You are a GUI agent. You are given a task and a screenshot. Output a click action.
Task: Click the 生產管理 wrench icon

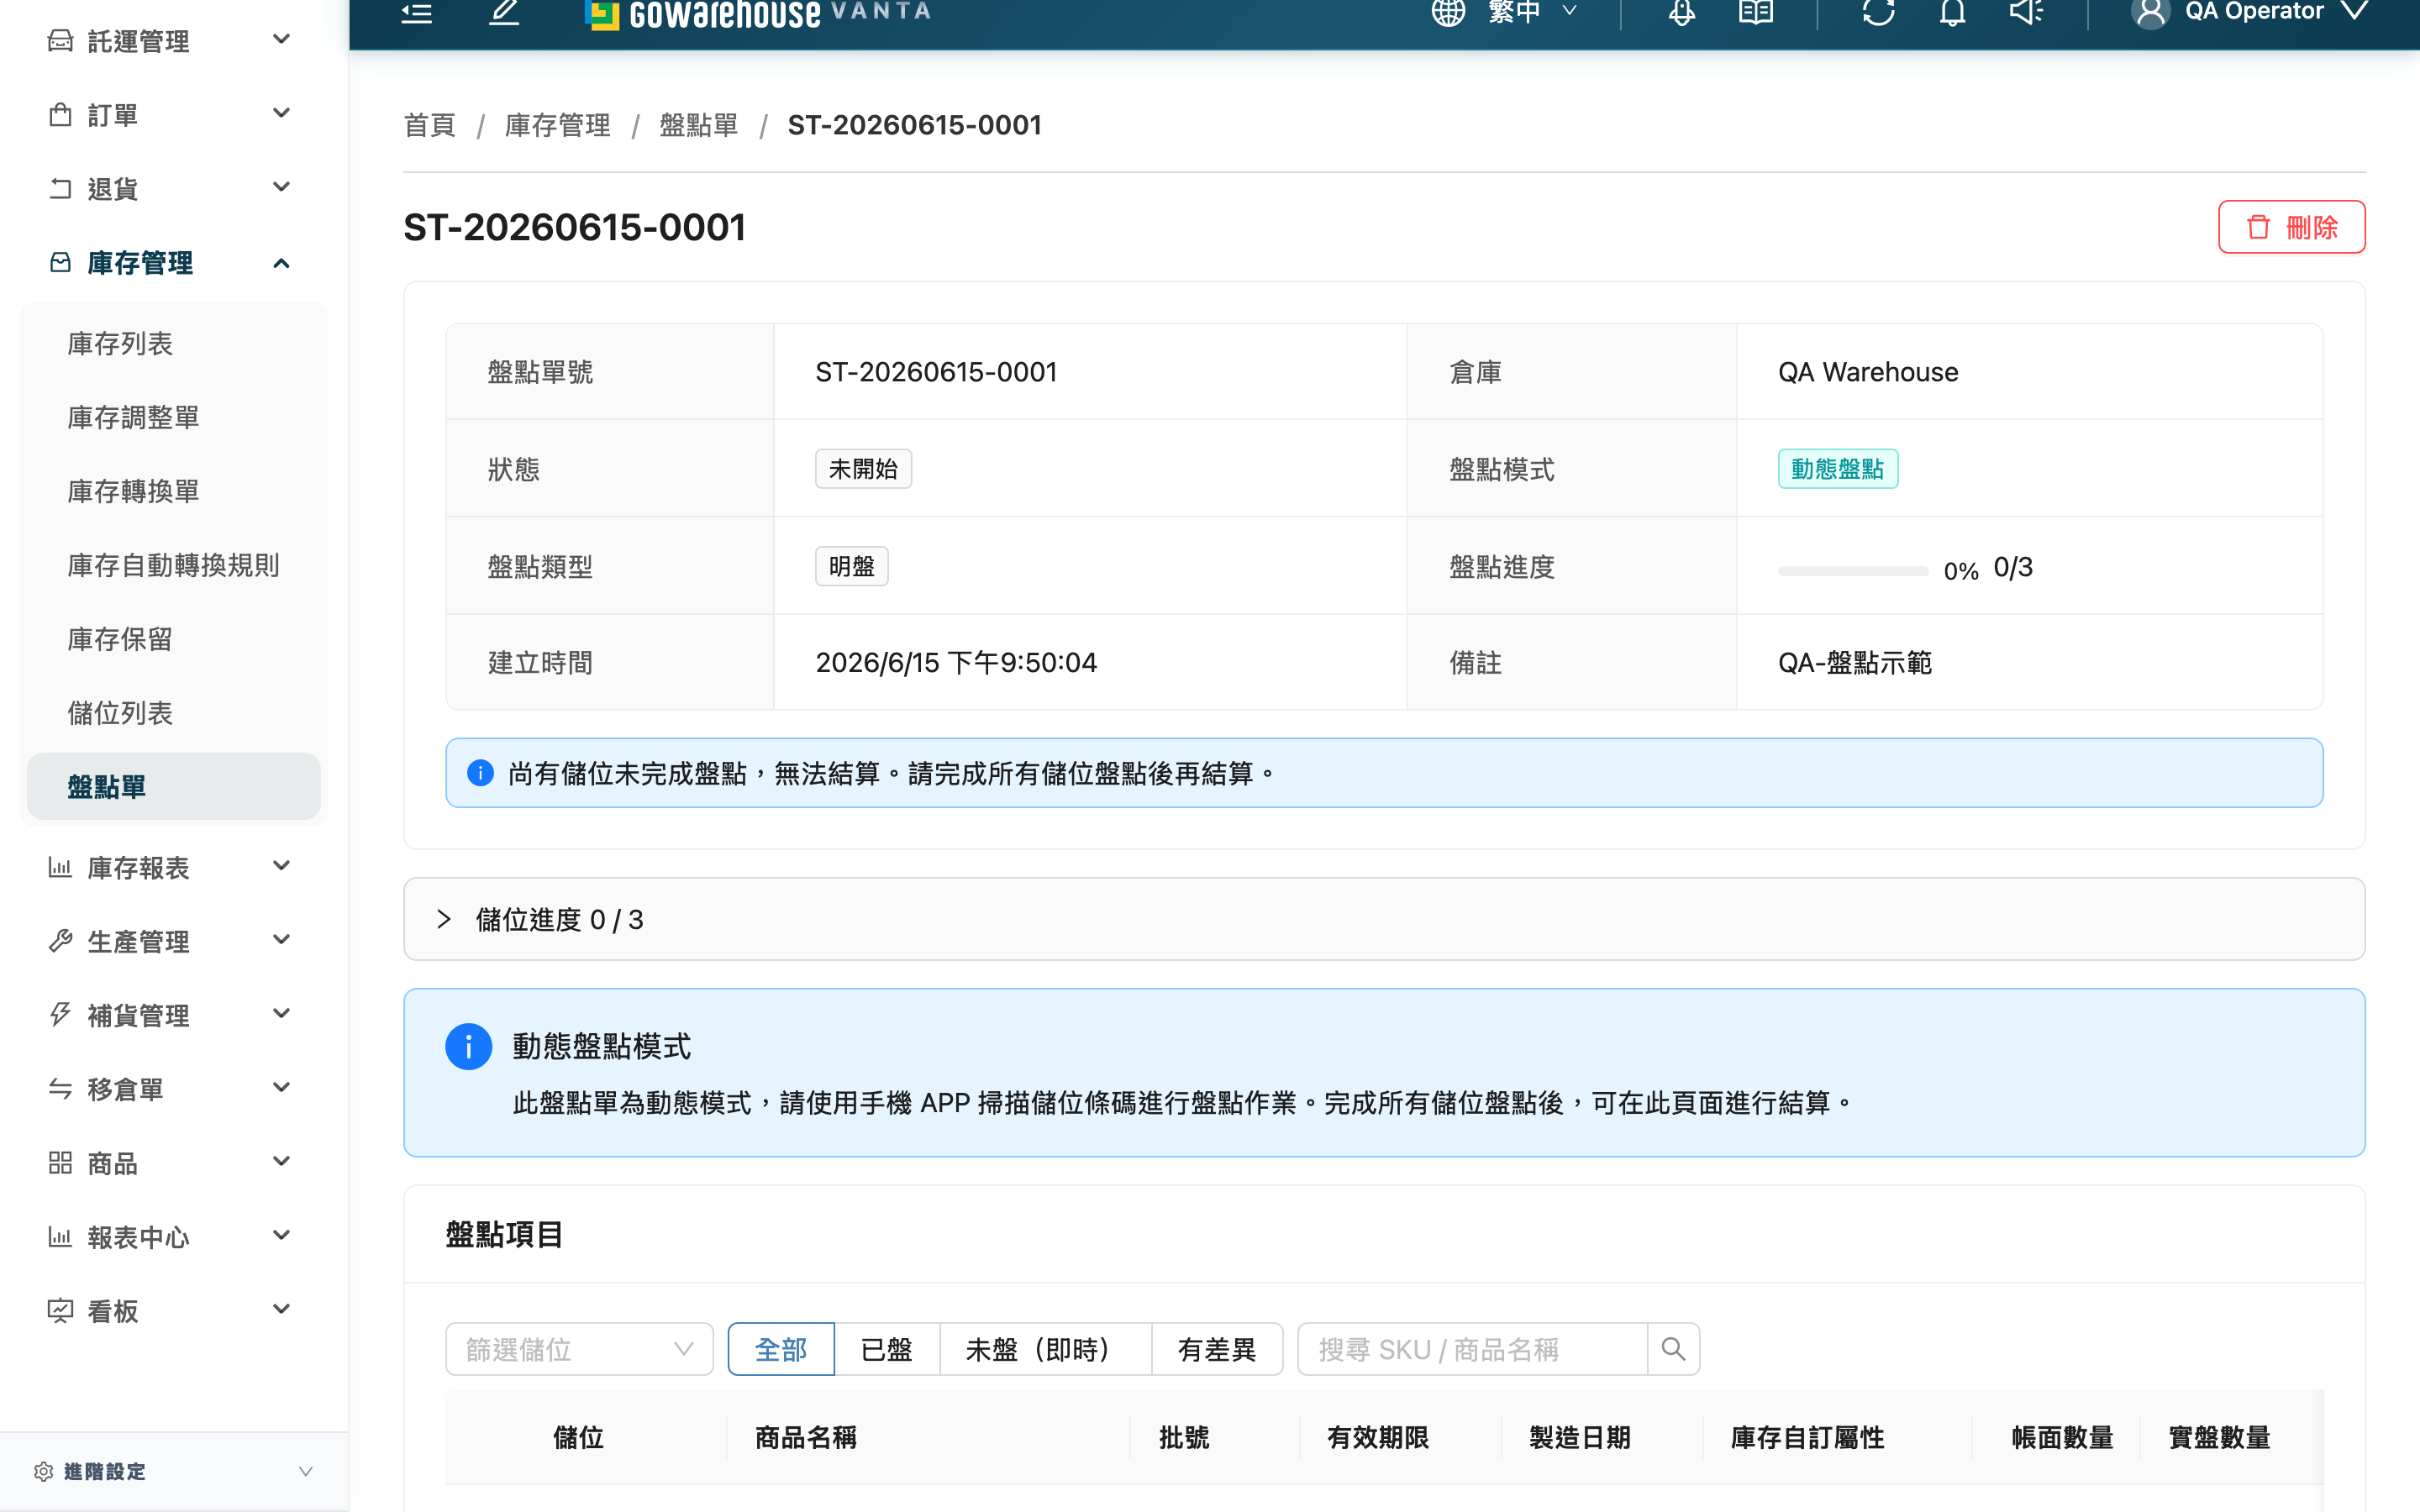click(x=60, y=941)
